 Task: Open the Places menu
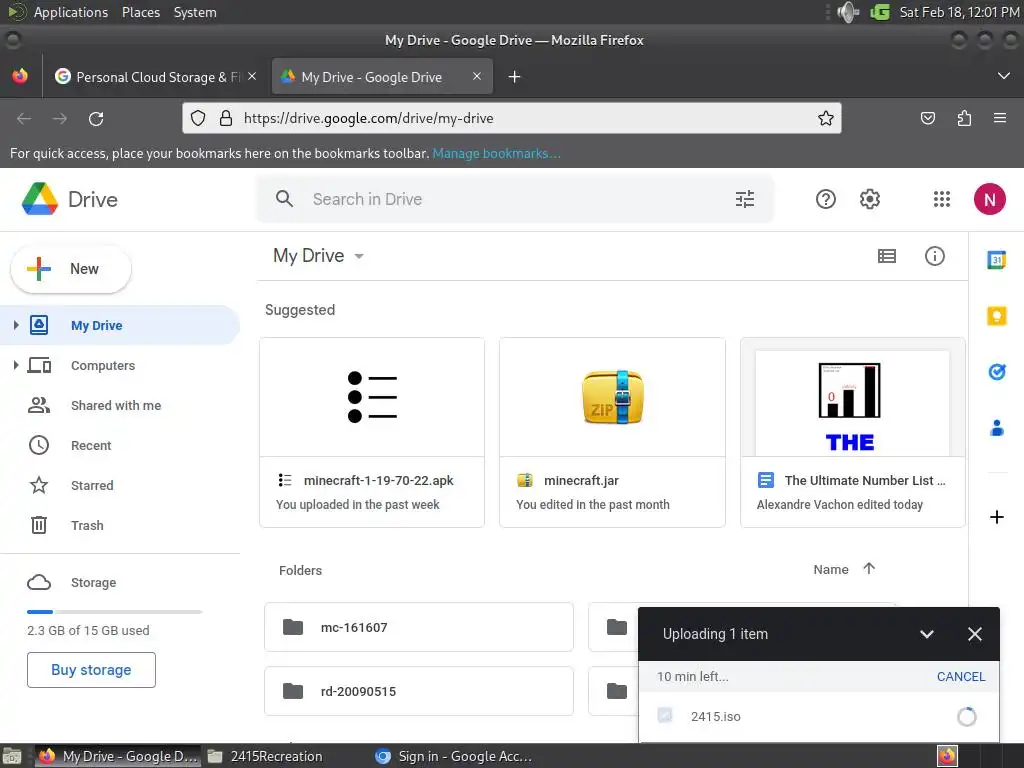coord(140,12)
